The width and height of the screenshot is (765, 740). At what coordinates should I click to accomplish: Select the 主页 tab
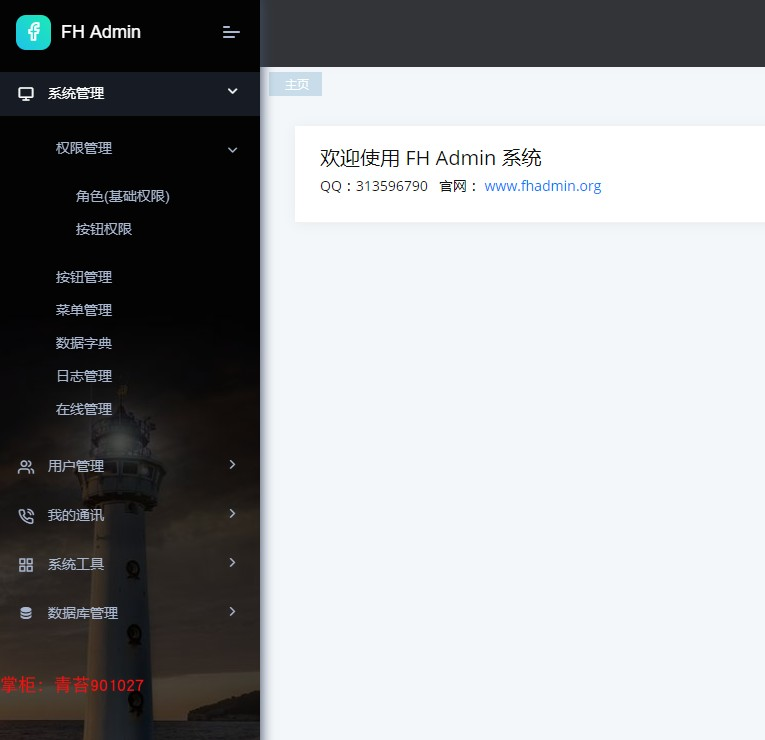[296, 84]
